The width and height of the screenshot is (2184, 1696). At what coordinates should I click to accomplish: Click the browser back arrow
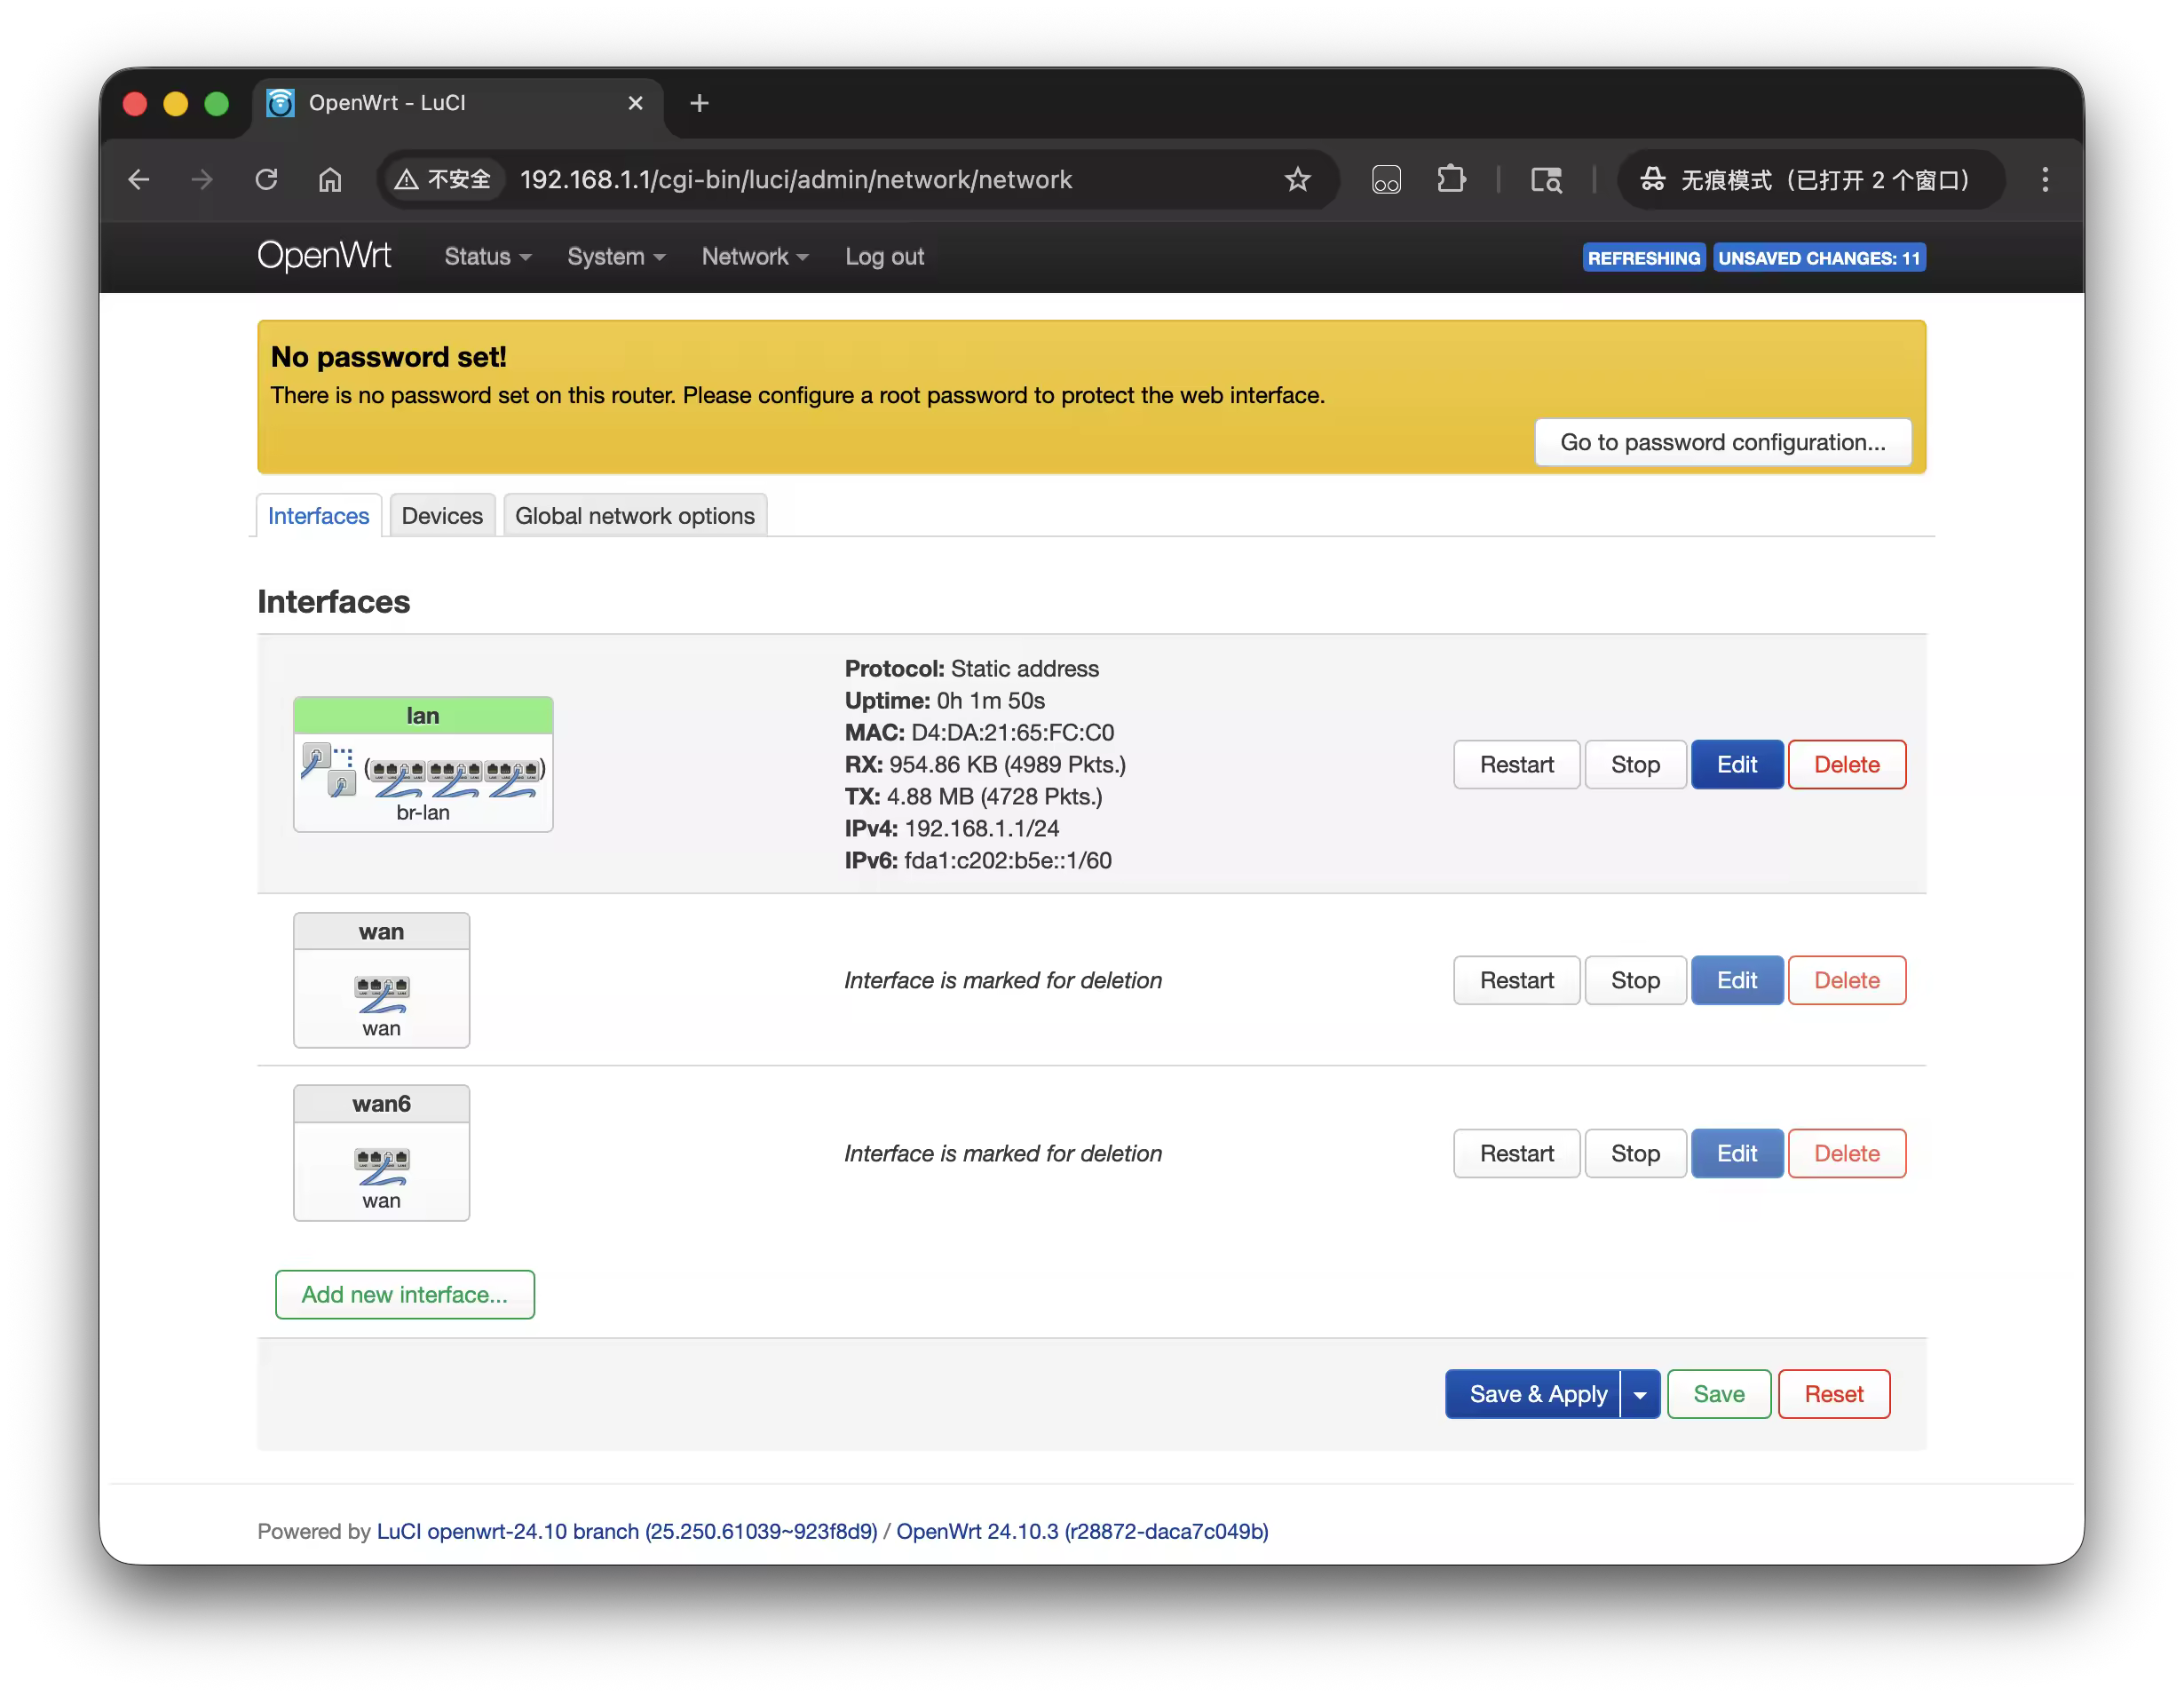coord(139,180)
